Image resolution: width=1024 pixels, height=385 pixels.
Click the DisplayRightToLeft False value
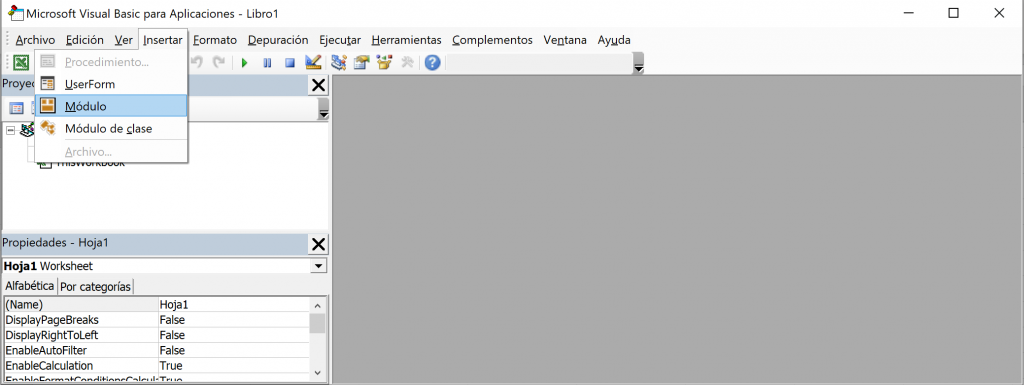tap(233, 335)
